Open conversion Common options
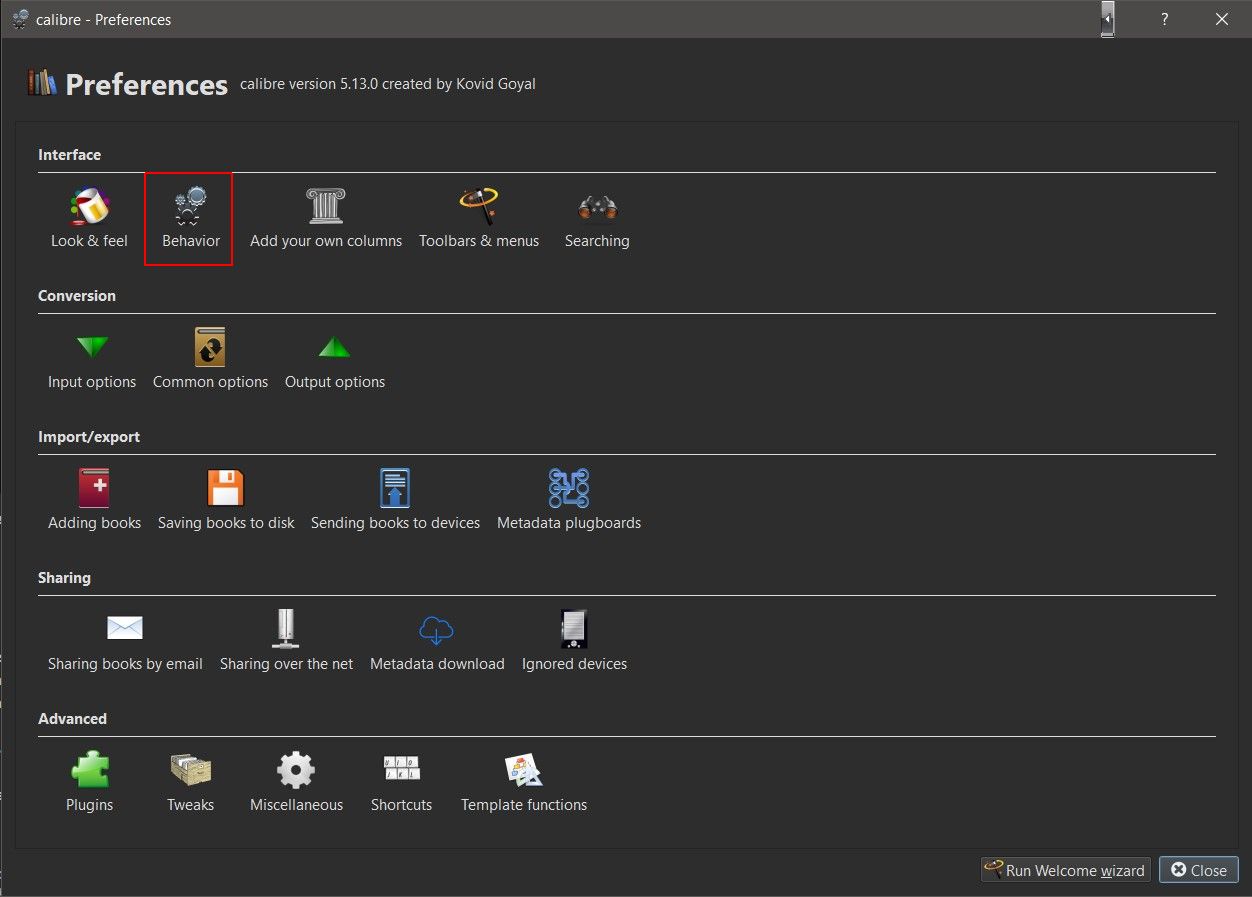The width and height of the screenshot is (1252, 897). (x=210, y=360)
